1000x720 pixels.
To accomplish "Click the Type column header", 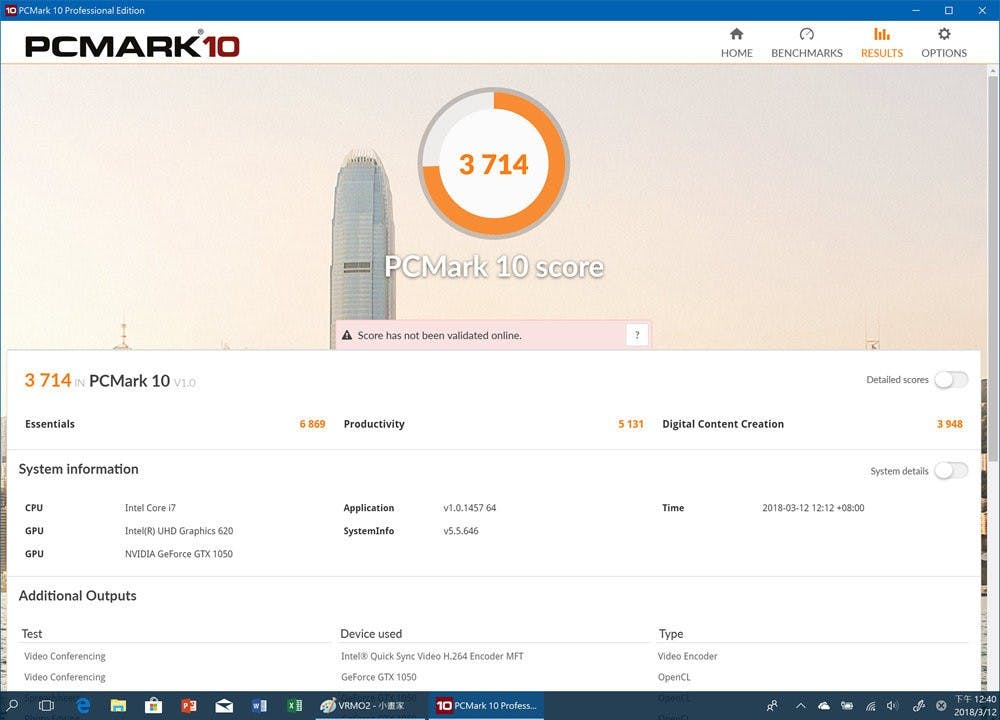I will [671, 633].
